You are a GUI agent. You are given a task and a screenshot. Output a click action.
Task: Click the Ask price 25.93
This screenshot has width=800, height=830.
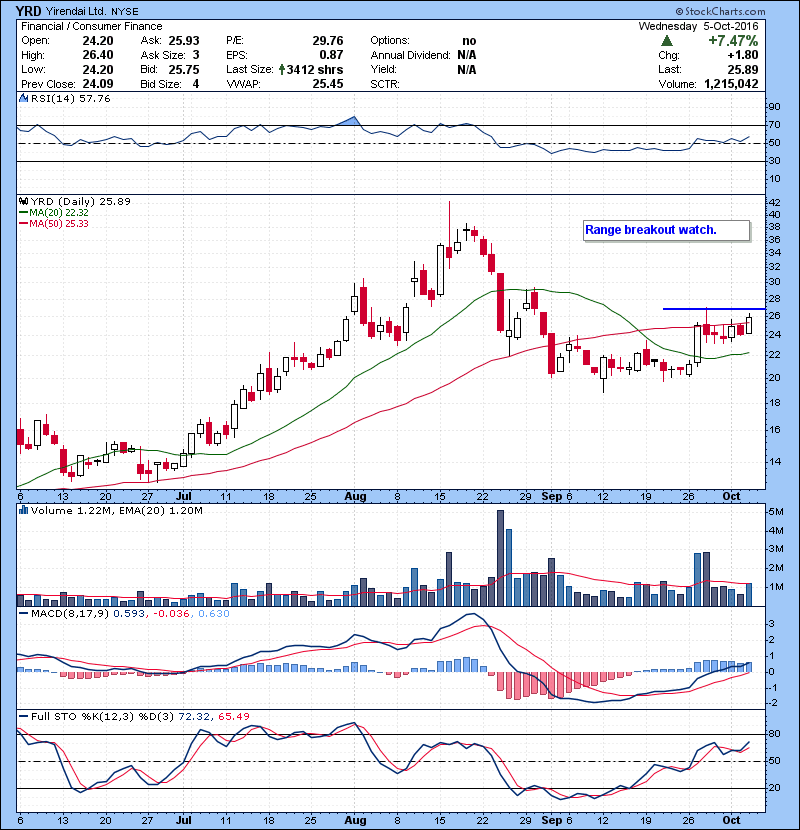click(184, 41)
